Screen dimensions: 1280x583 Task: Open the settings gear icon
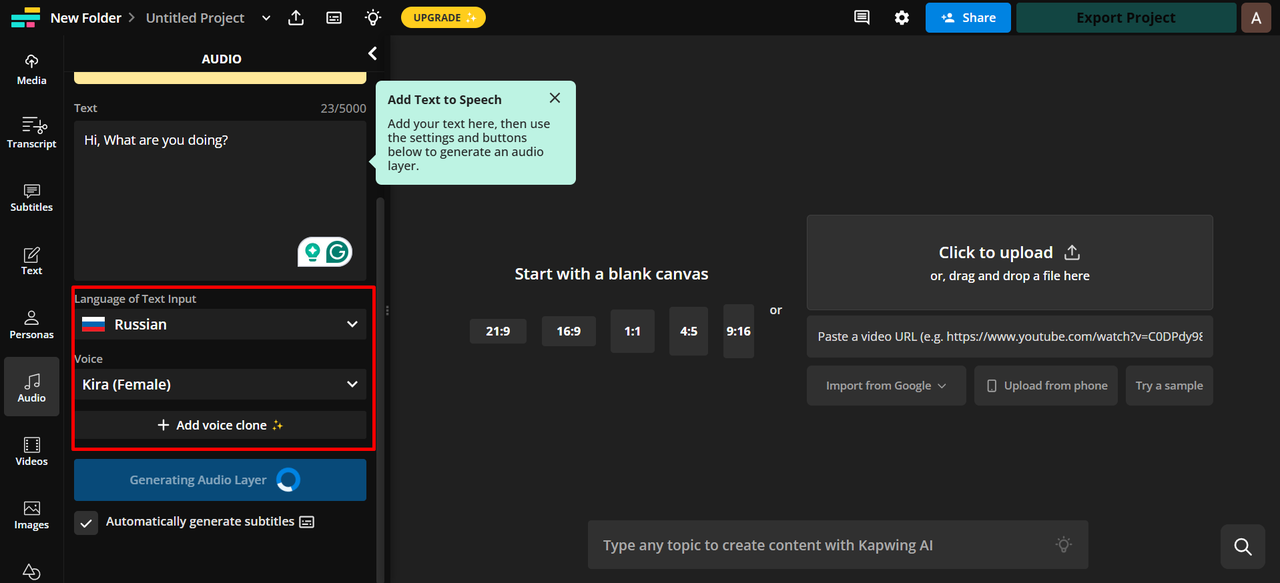902,18
